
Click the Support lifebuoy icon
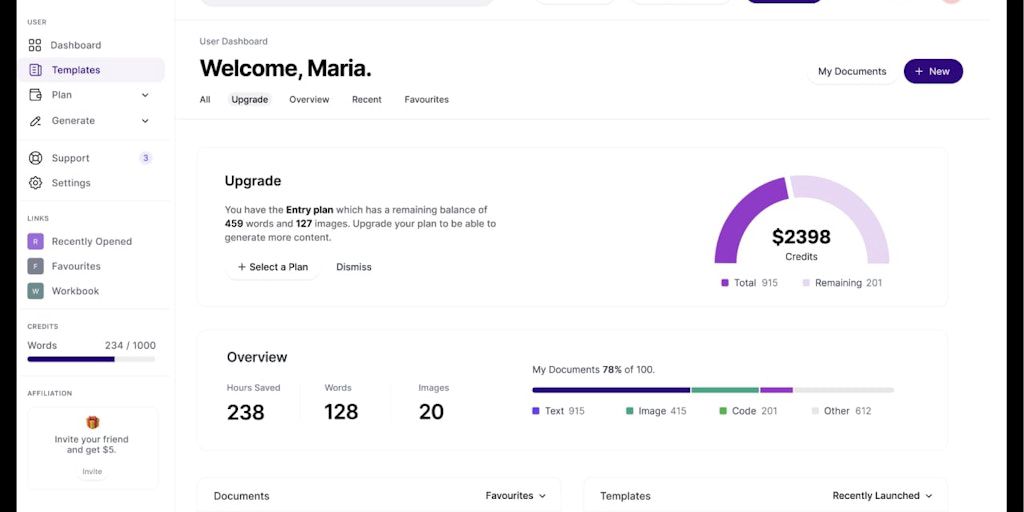[x=35, y=158]
